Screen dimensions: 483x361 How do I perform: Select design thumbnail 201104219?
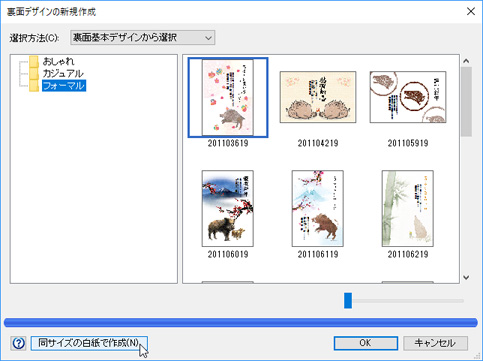pyautogui.click(x=318, y=97)
